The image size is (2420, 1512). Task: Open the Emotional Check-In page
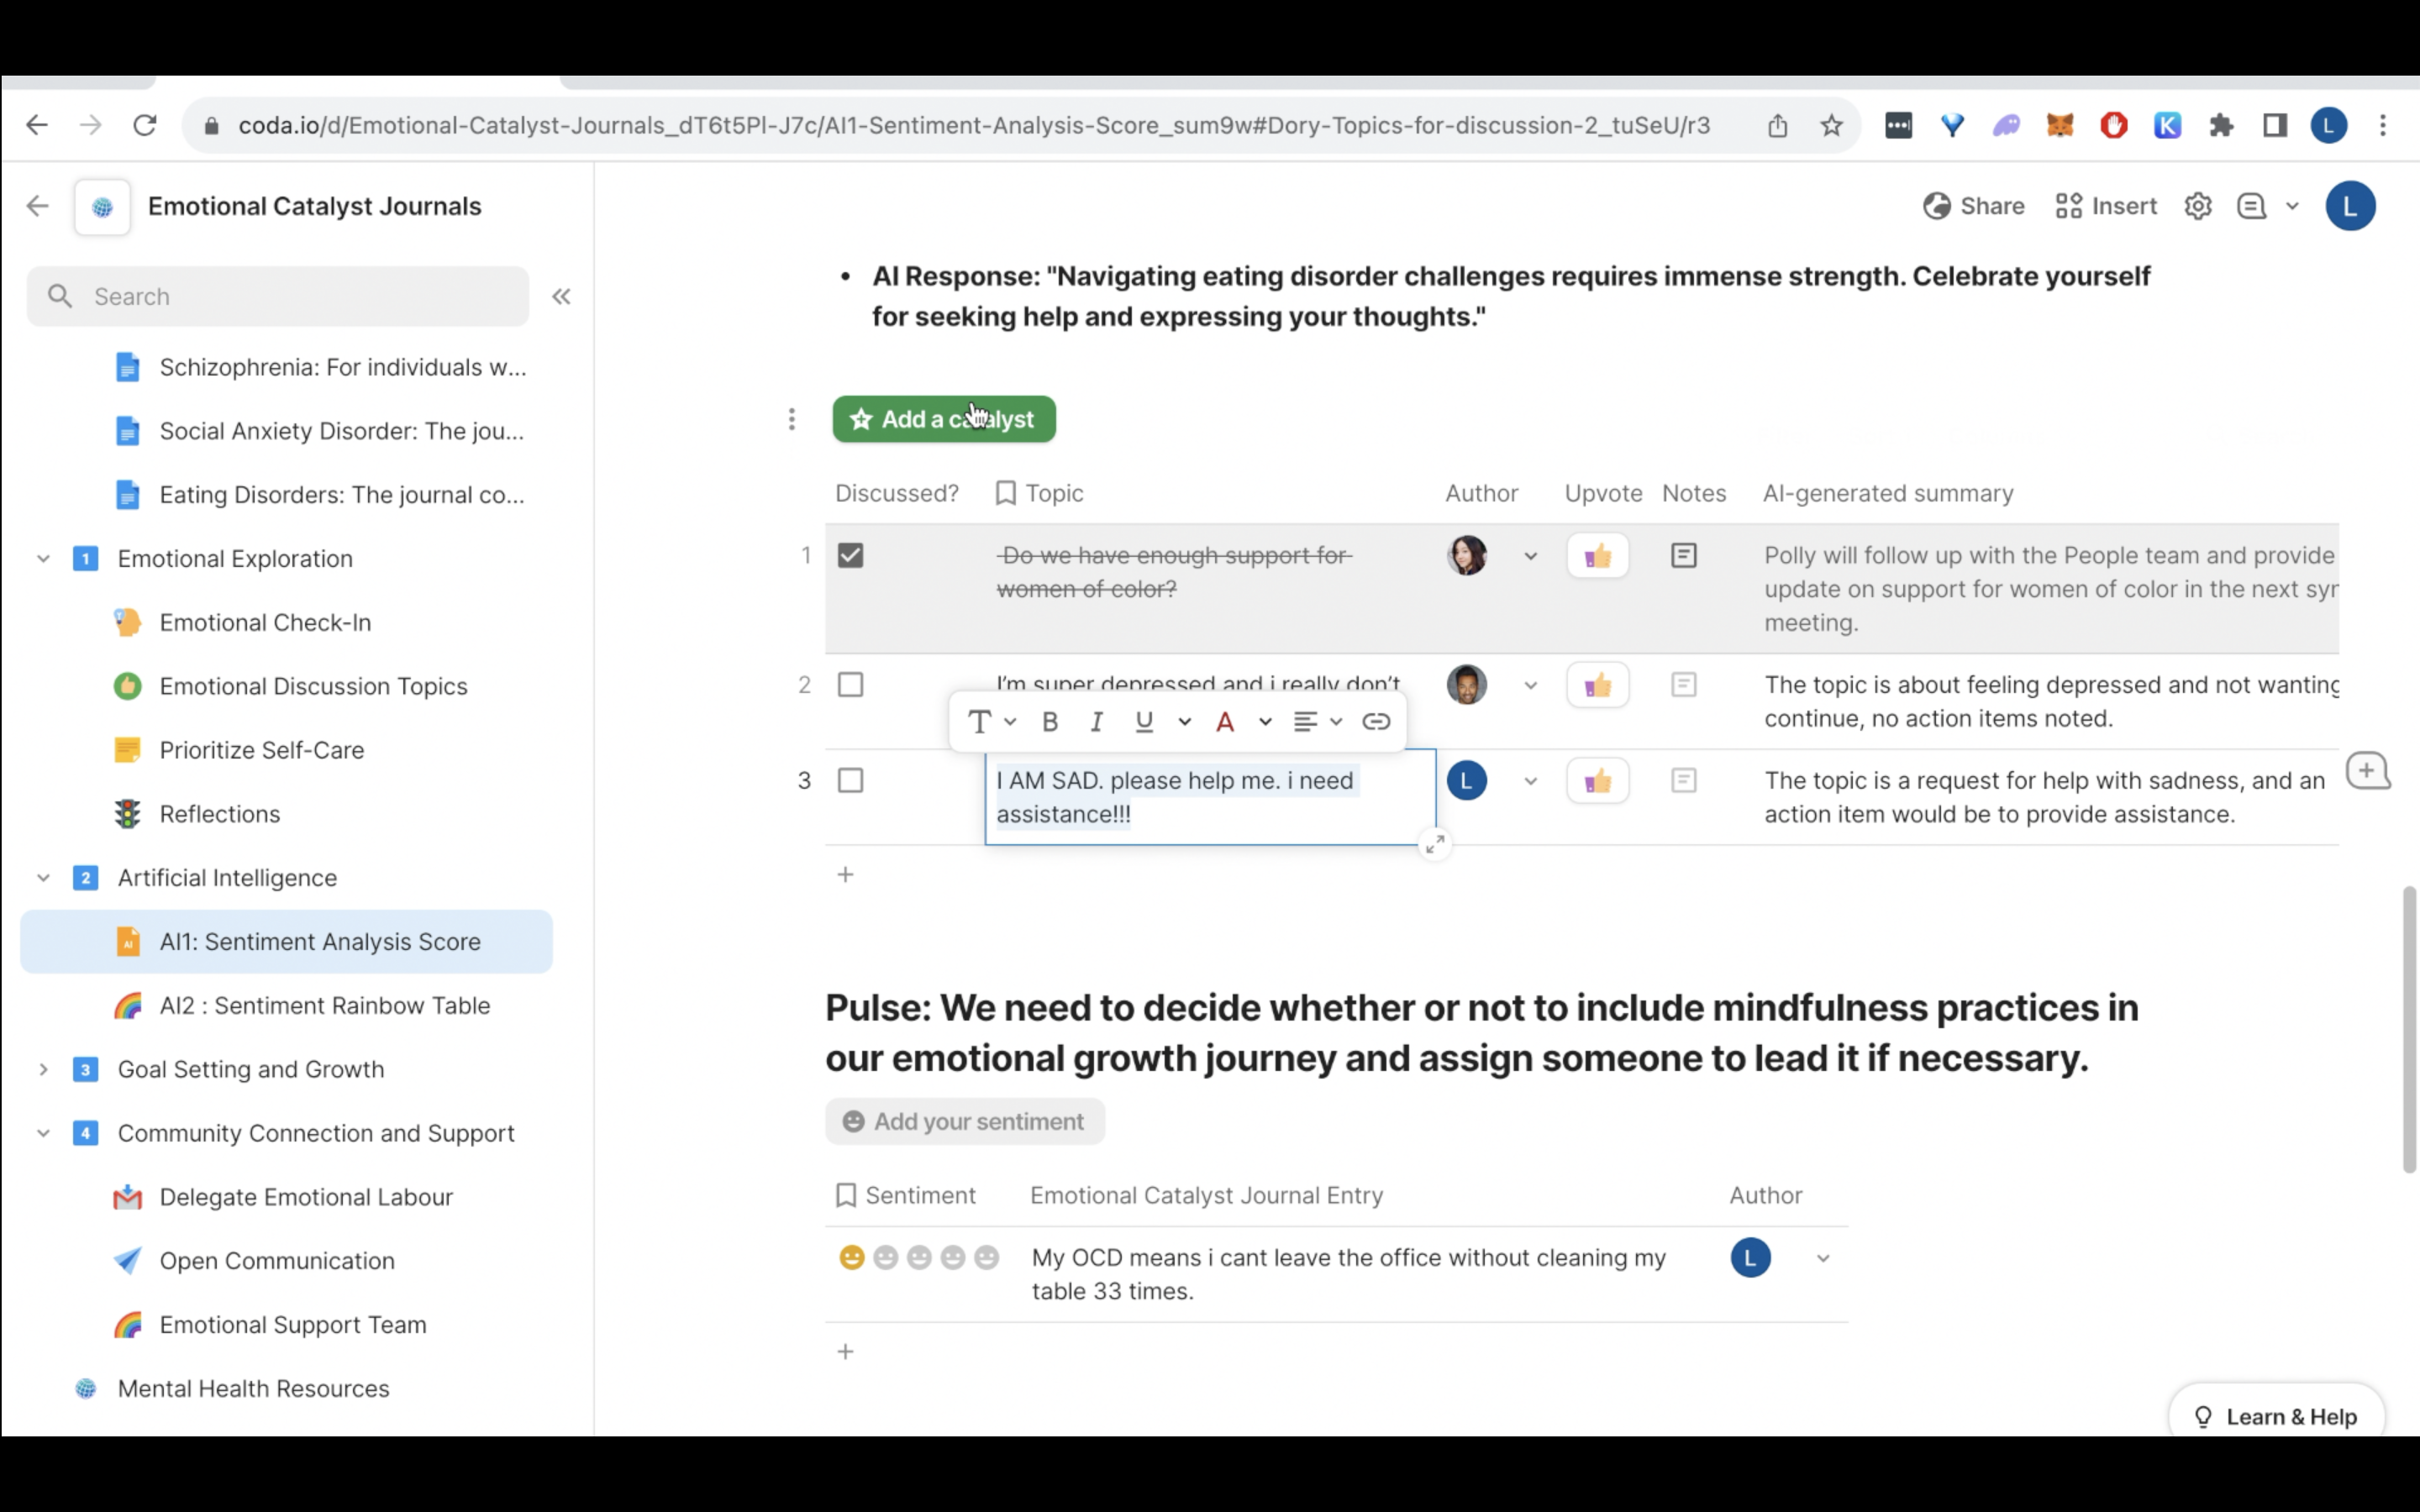pyautogui.click(x=265, y=623)
